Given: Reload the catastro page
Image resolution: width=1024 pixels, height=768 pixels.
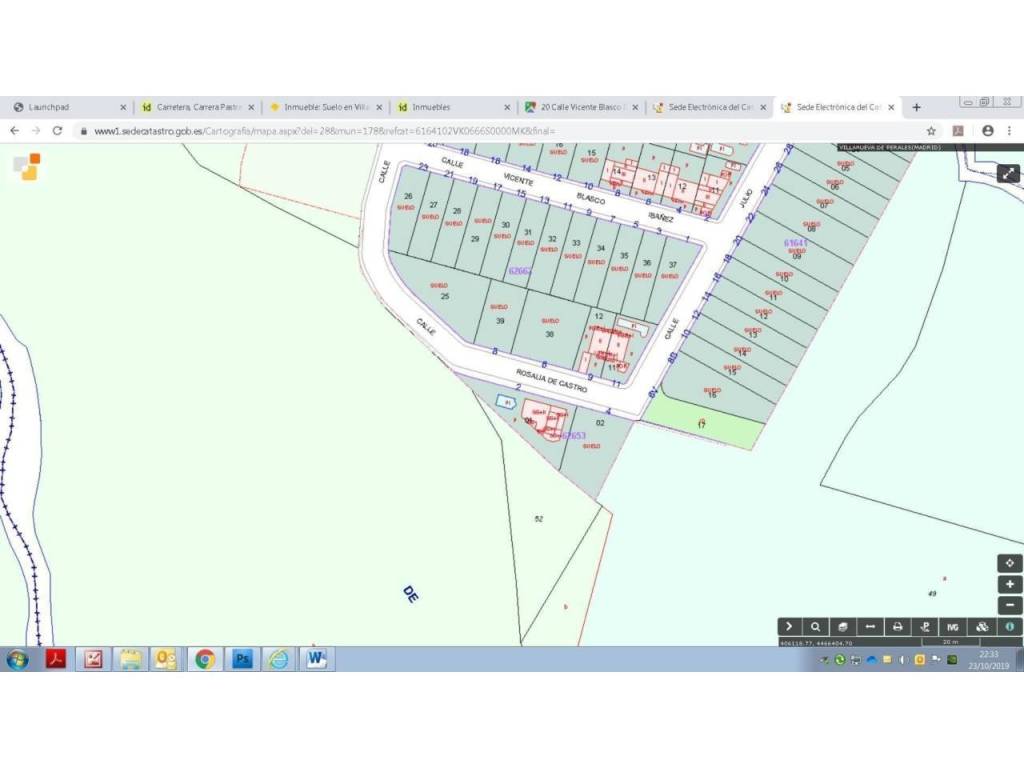Looking at the screenshot, I should click(58, 131).
